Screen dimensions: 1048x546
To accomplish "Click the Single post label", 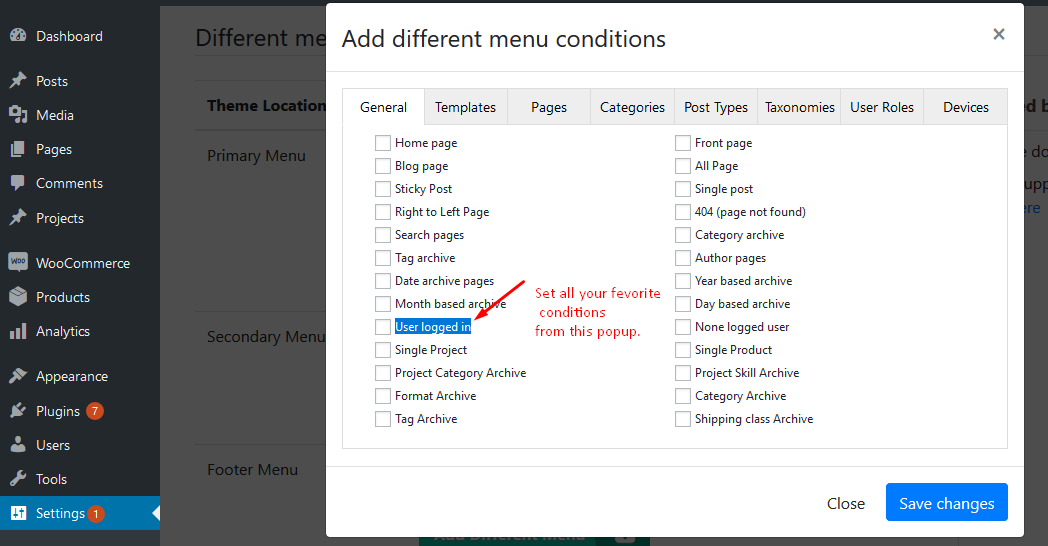I will tap(724, 189).
